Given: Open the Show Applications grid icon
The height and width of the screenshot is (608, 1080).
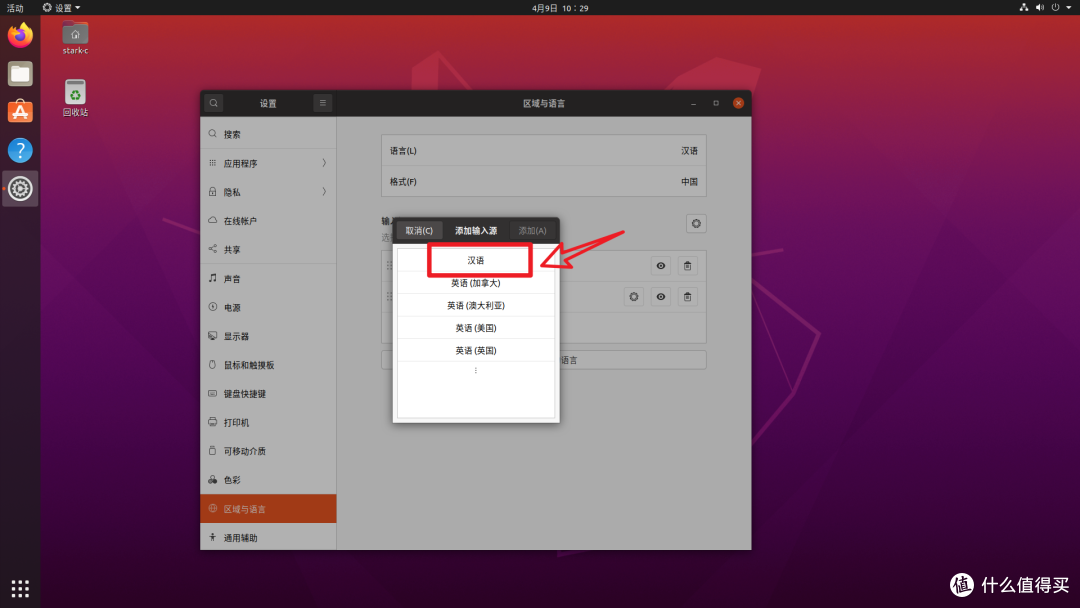Looking at the screenshot, I should click(x=19, y=588).
